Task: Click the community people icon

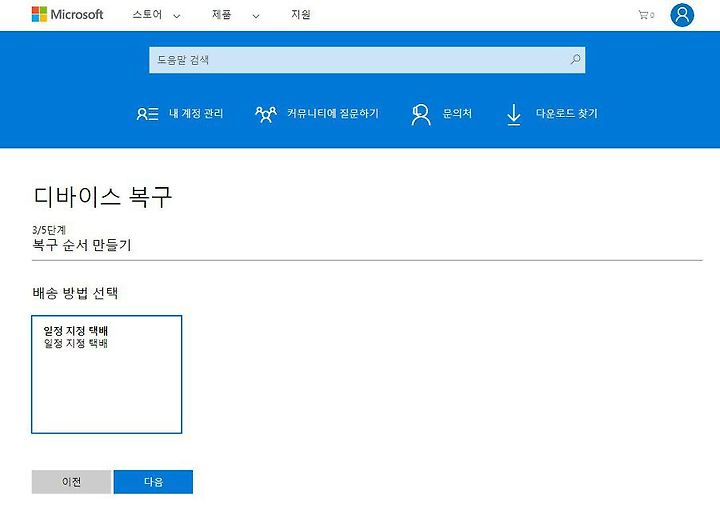Action: (266, 114)
